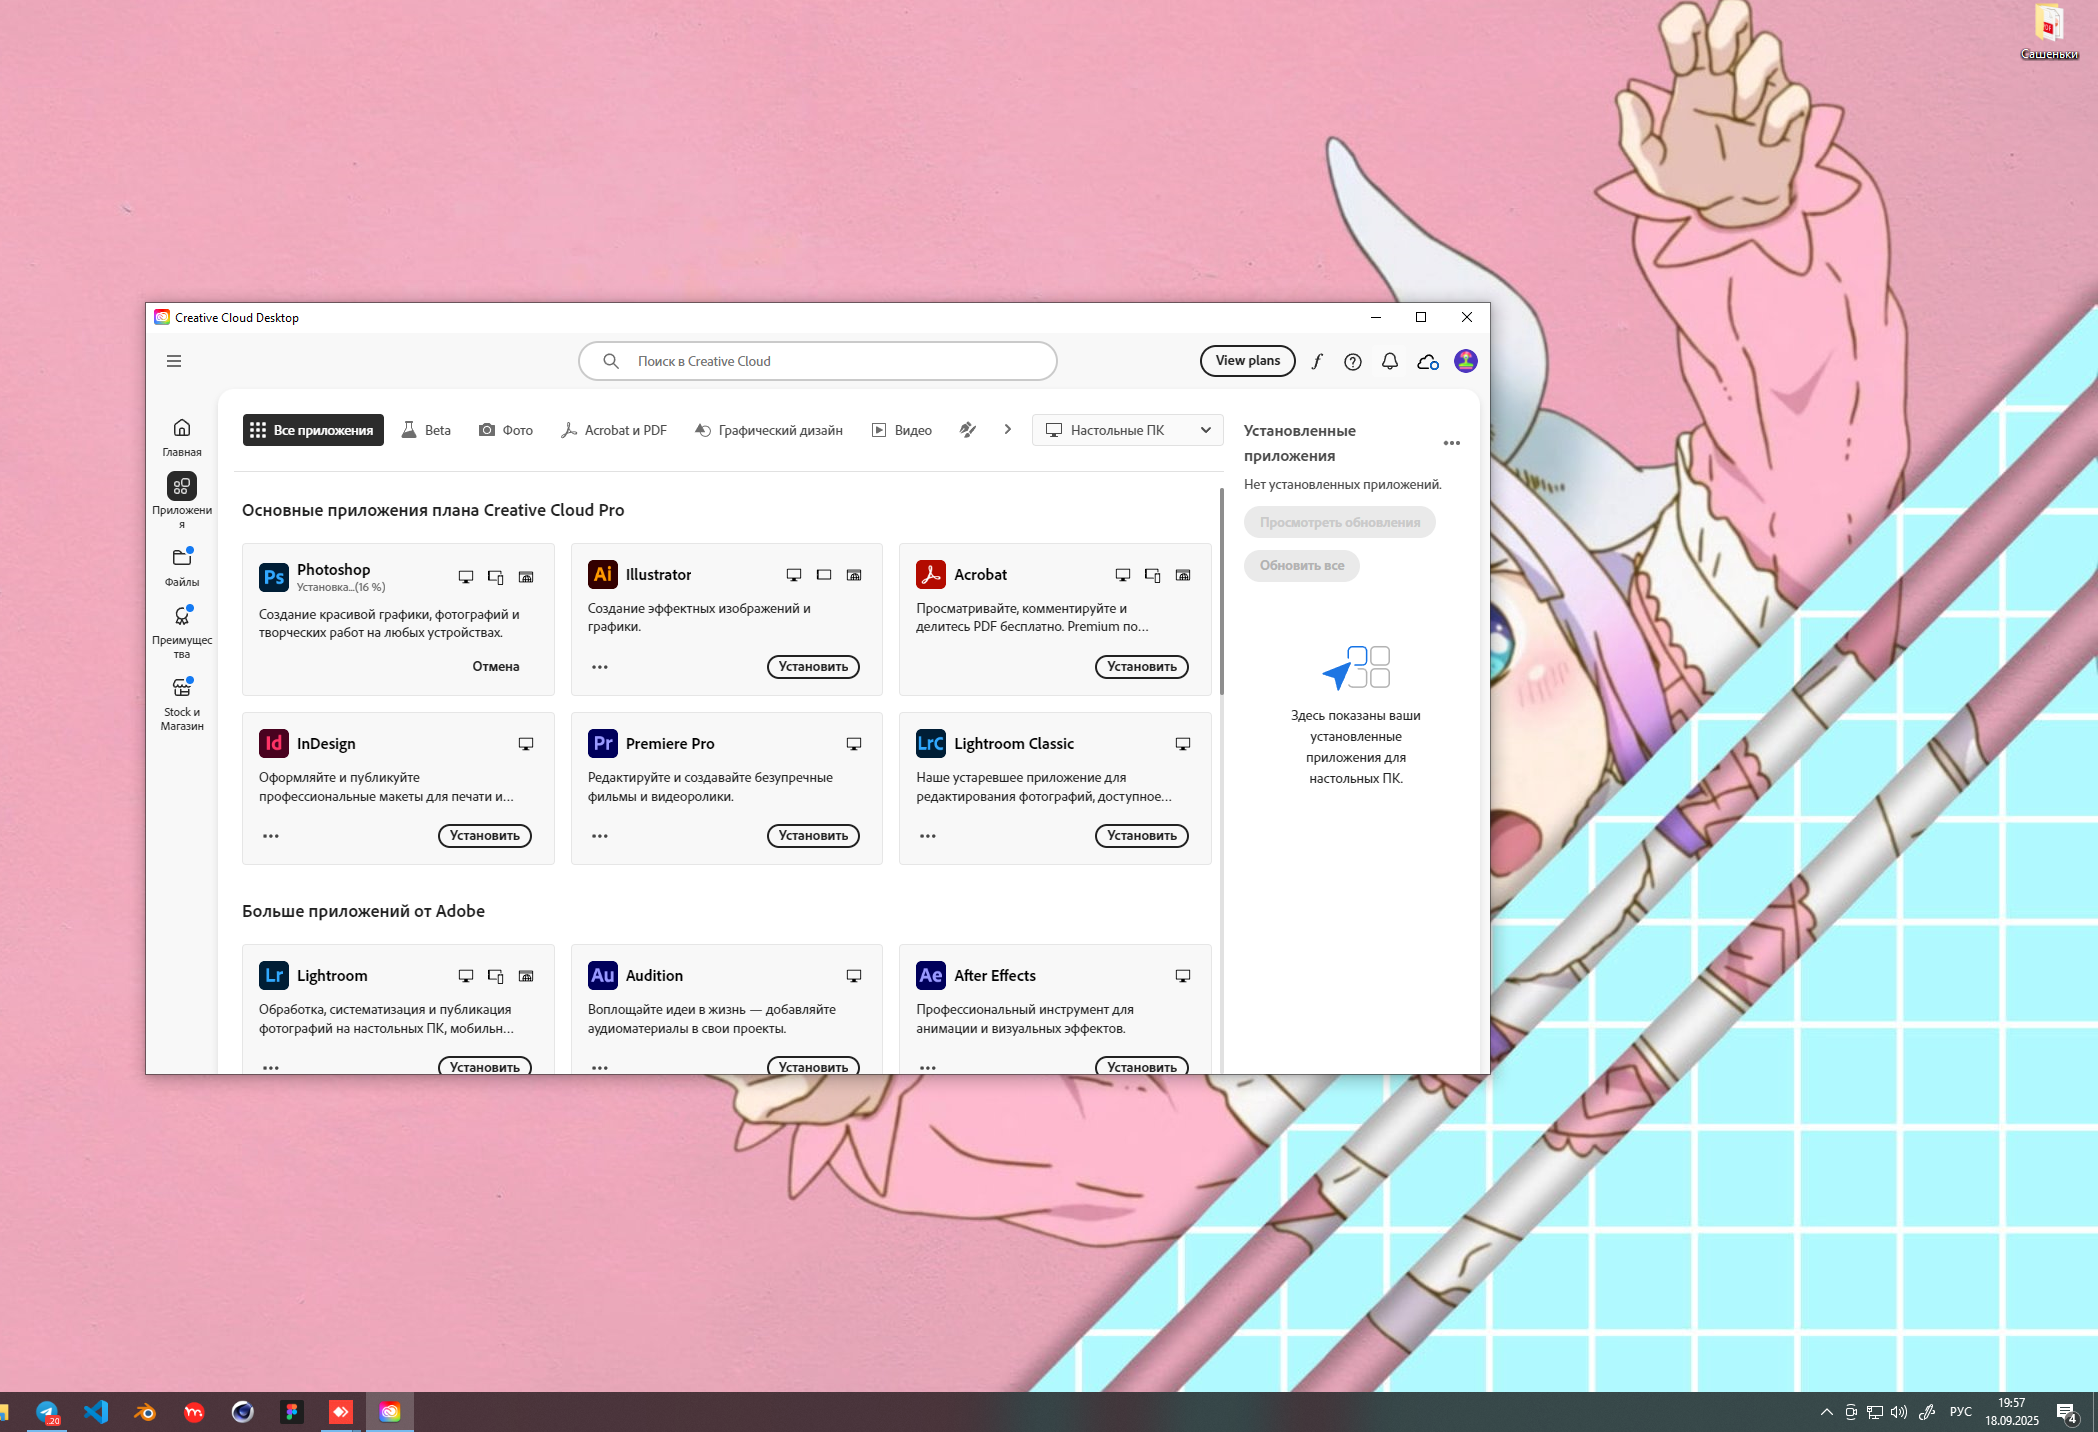The height and width of the screenshot is (1432, 2098).
Task: Click the fonts 'f' icon
Action: click(x=1317, y=362)
